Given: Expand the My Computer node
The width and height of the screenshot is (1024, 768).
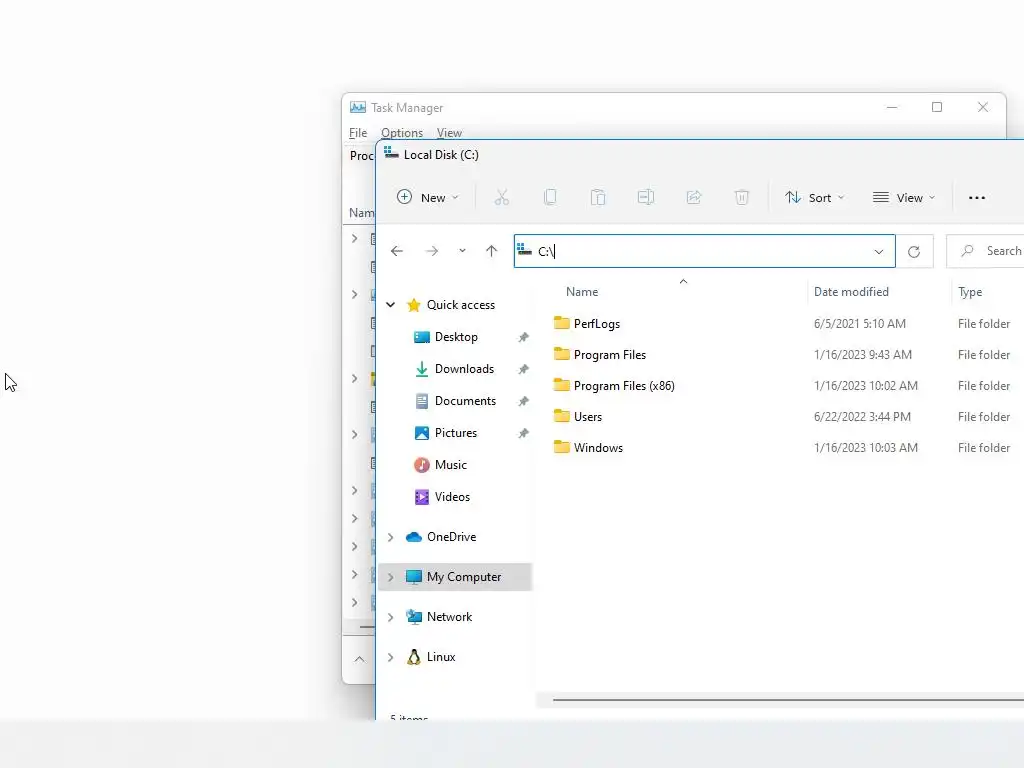Looking at the screenshot, I should pos(391,577).
